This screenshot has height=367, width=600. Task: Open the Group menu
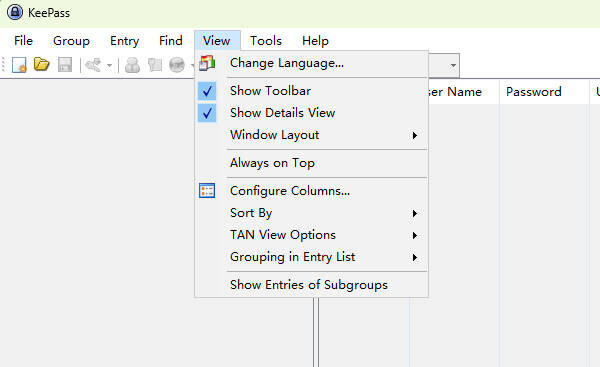point(72,41)
